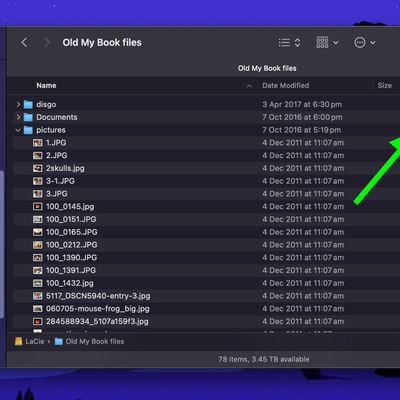Select file name 100_1432.jpg

pos(70,283)
